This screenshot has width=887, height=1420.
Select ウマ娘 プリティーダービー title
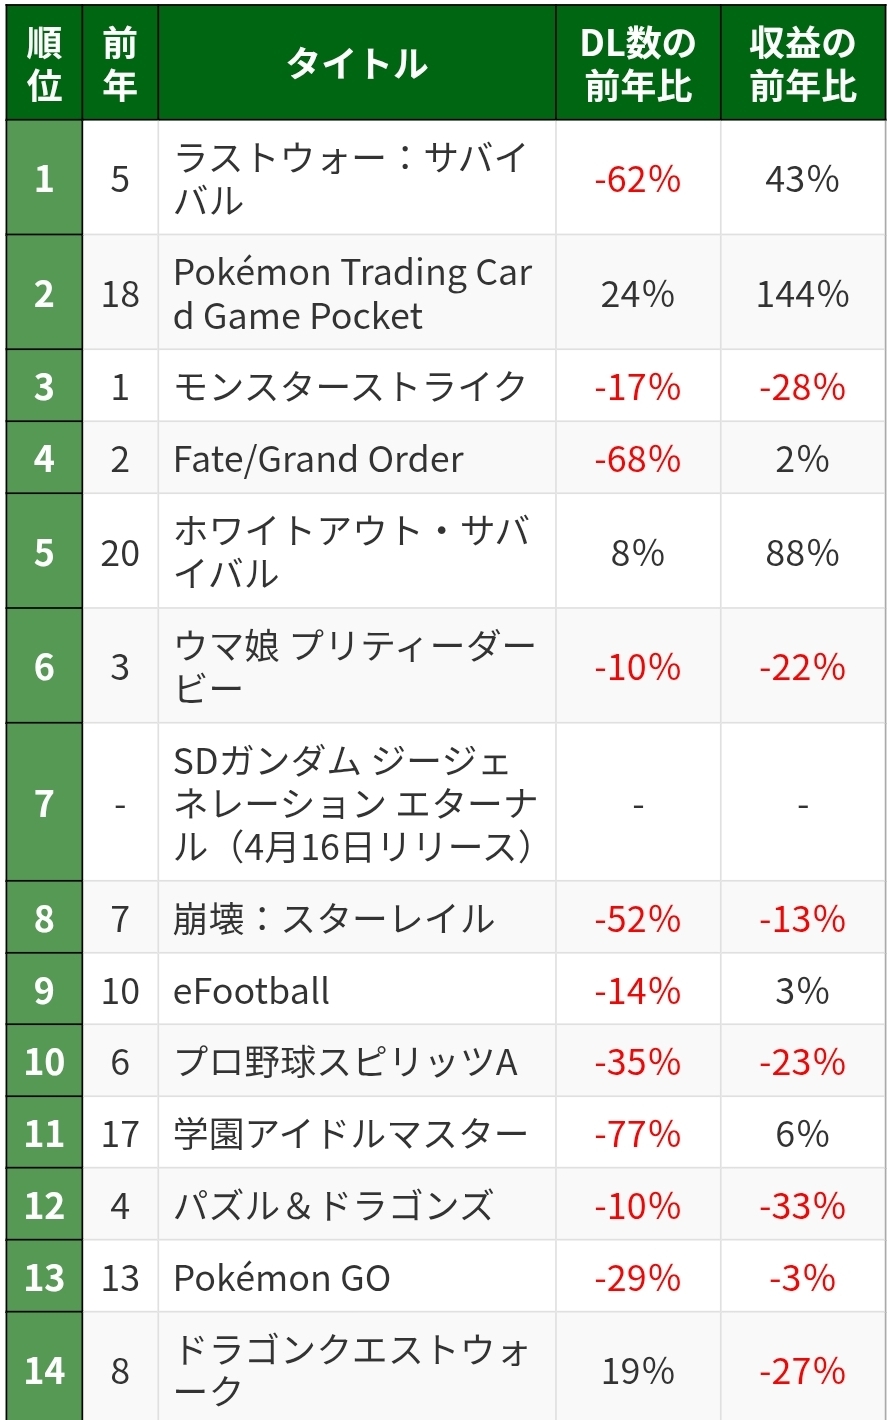[354, 667]
